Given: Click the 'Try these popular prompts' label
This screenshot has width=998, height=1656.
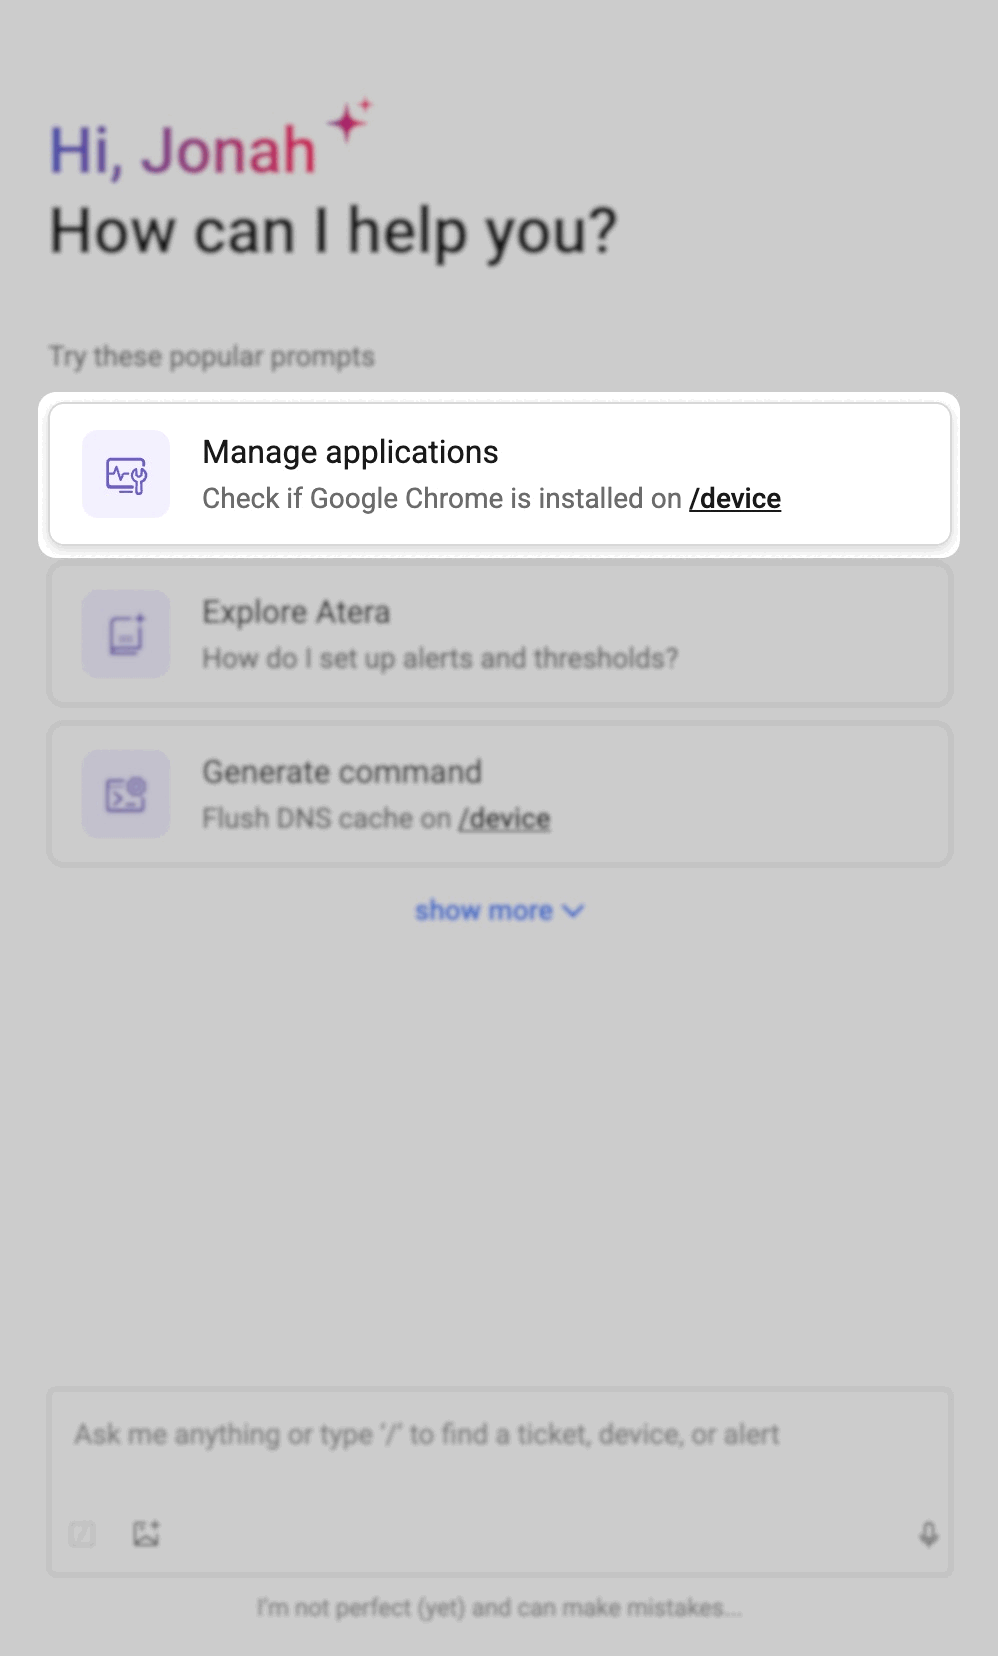Looking at the screenshot, I should pos(212,357).
